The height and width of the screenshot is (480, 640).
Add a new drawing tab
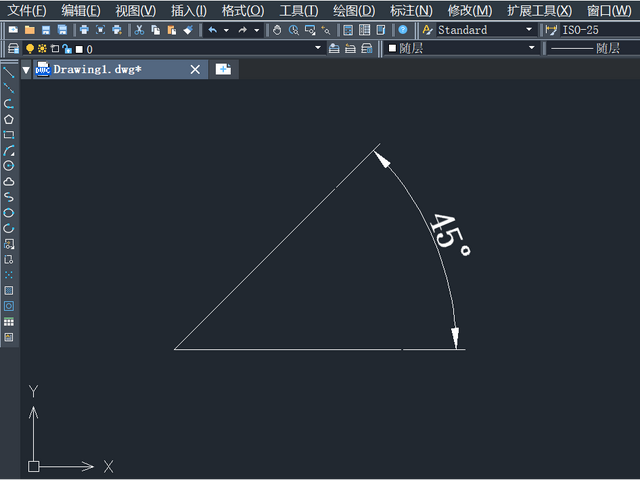[223, 69]
